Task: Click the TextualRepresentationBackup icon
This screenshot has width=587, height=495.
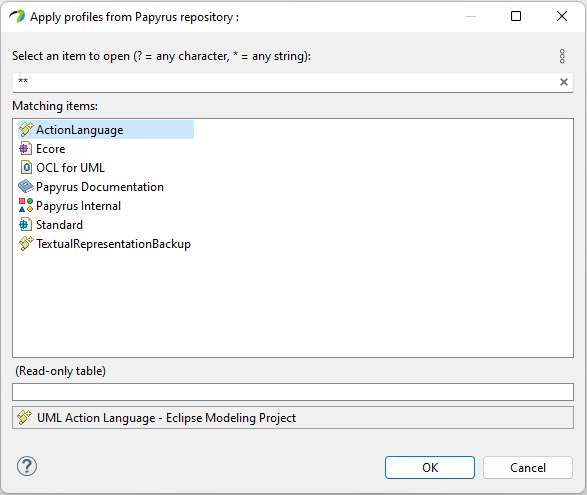Action: coord(26,243)
